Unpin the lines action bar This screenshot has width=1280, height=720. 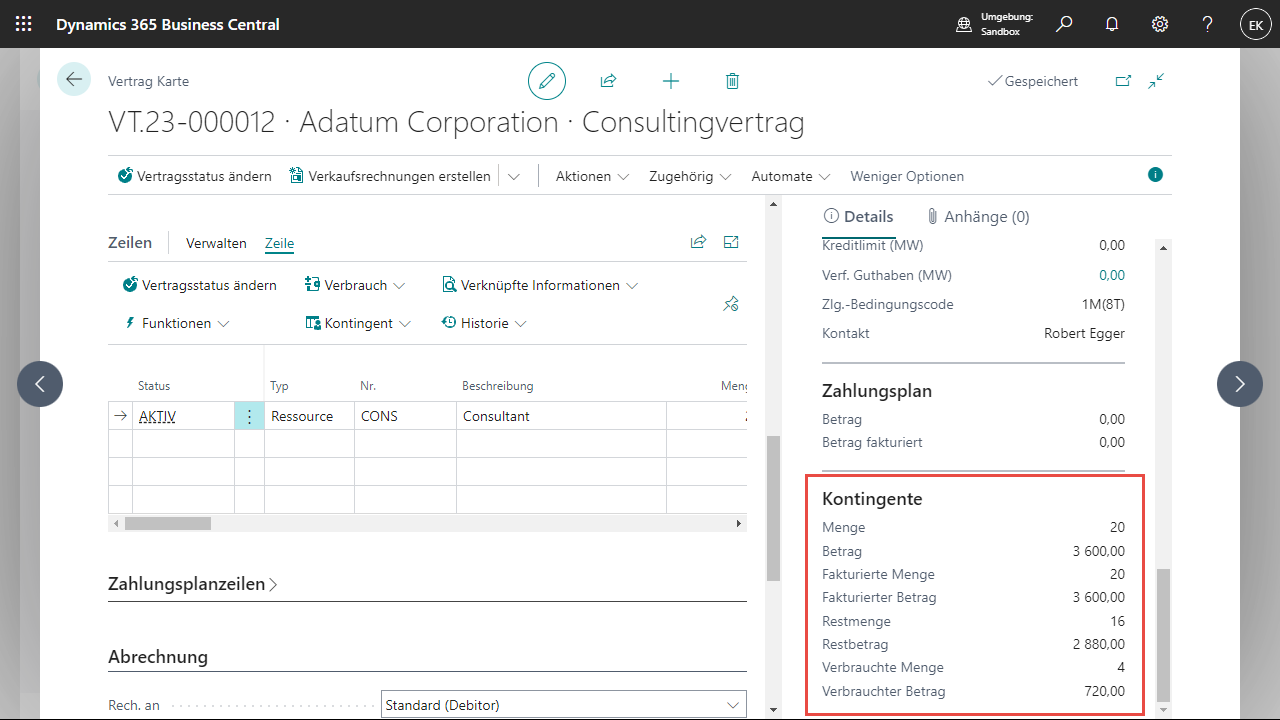pyautogui.click(x=731, y=304)
